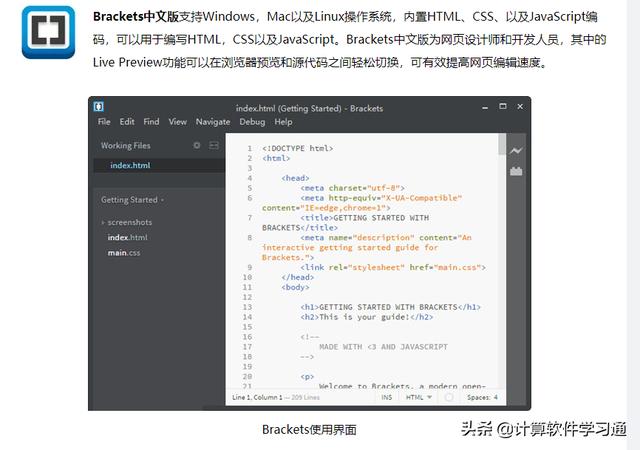
Task: Close the Brackets window
Action: [x=520, y=106]
